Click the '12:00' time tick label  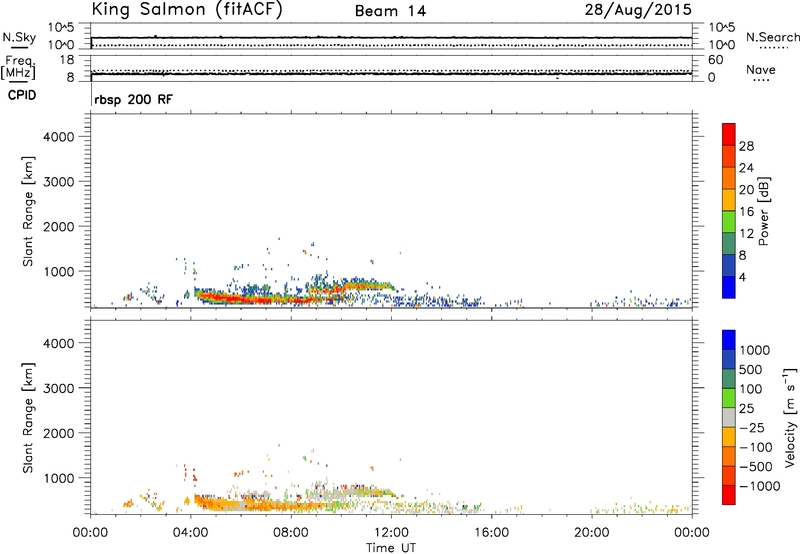(391, 533)
